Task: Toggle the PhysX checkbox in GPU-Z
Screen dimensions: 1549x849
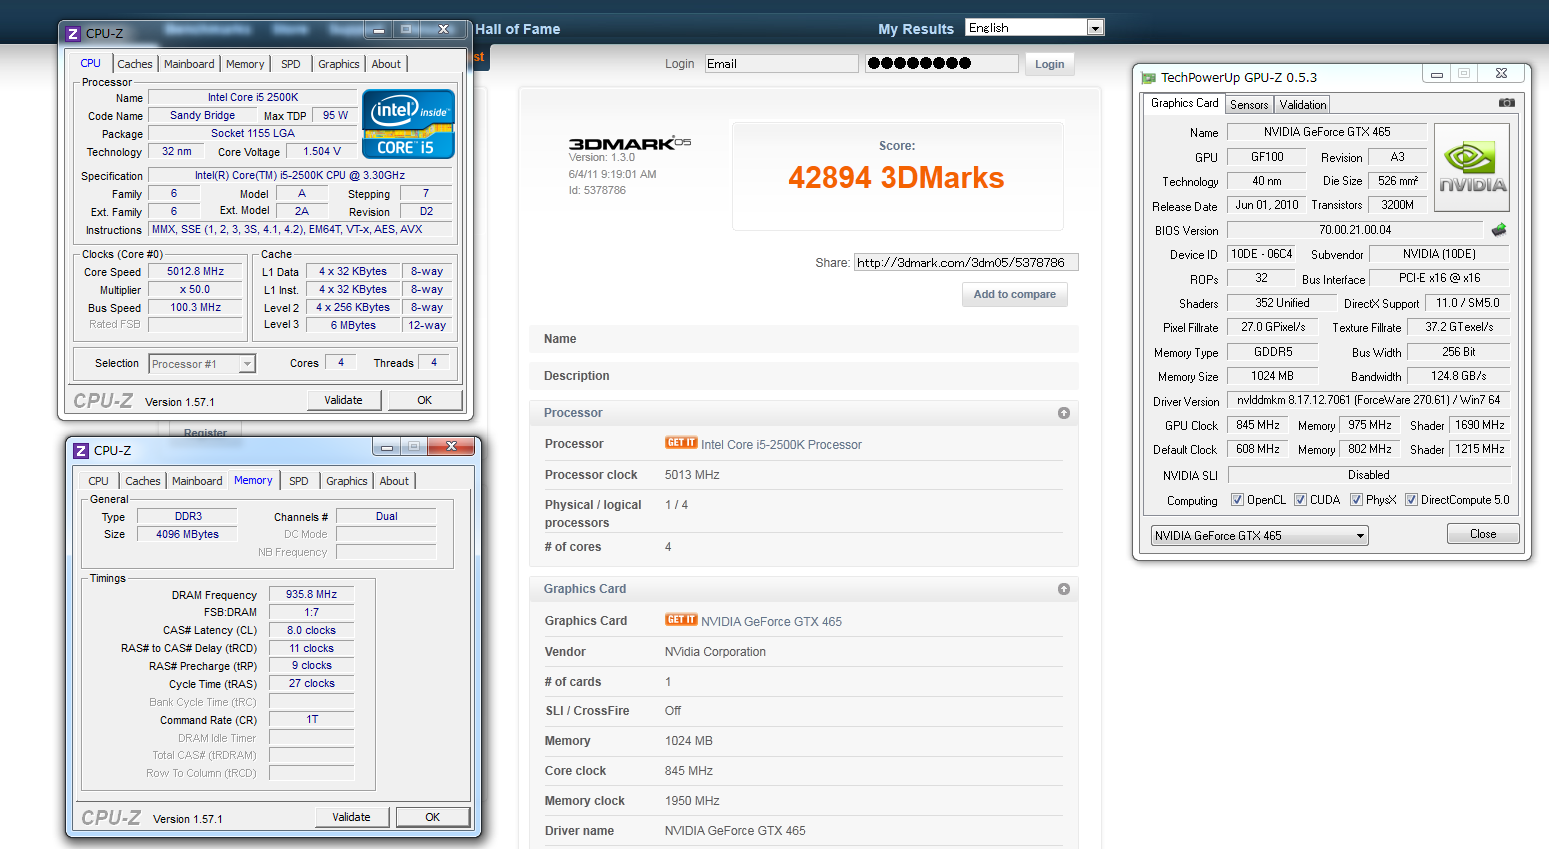Action: 1357,500
